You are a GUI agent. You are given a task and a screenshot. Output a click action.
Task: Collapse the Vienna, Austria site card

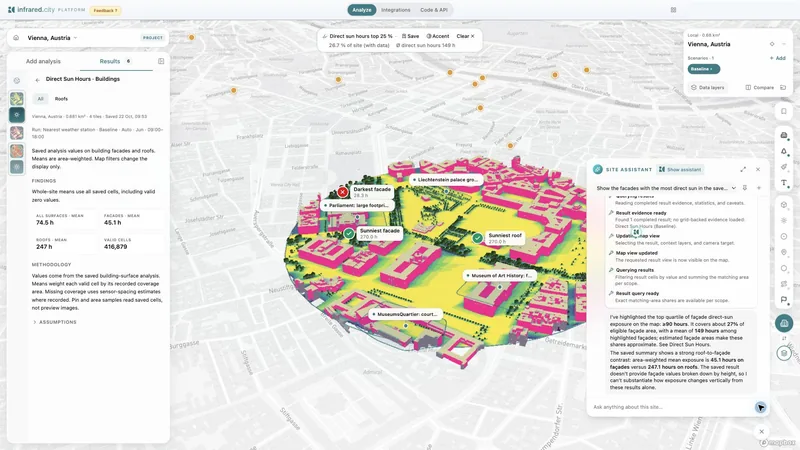click(x=784, y=44)
